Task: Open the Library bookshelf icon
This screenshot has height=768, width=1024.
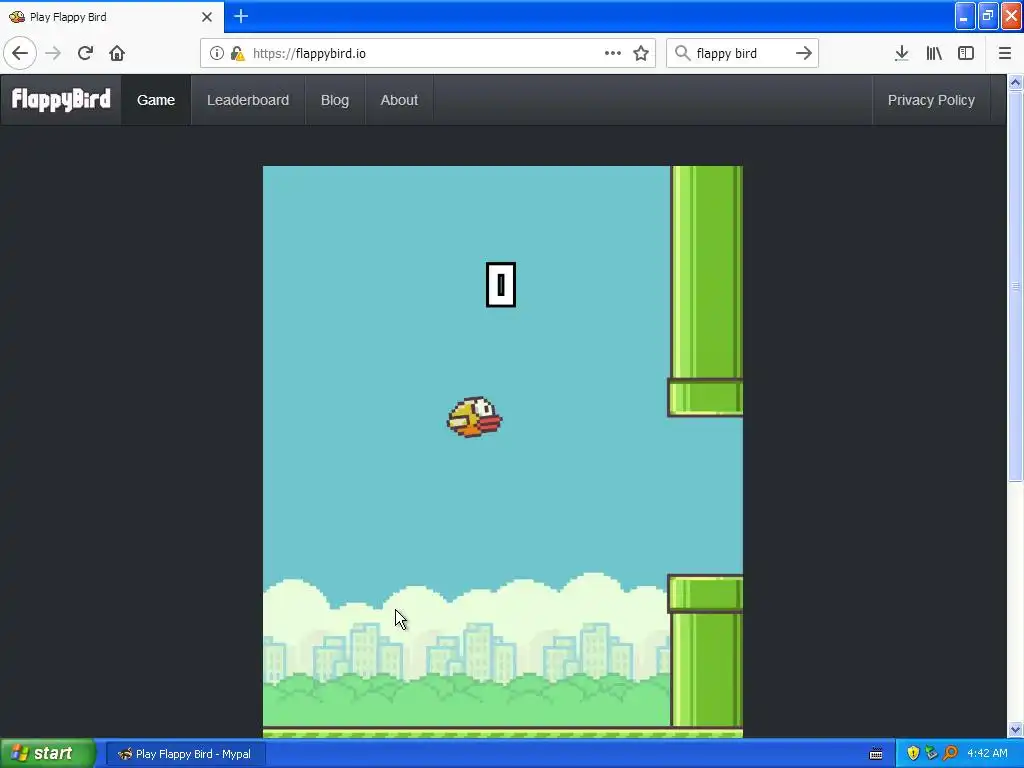Action: tap(934, 53)
